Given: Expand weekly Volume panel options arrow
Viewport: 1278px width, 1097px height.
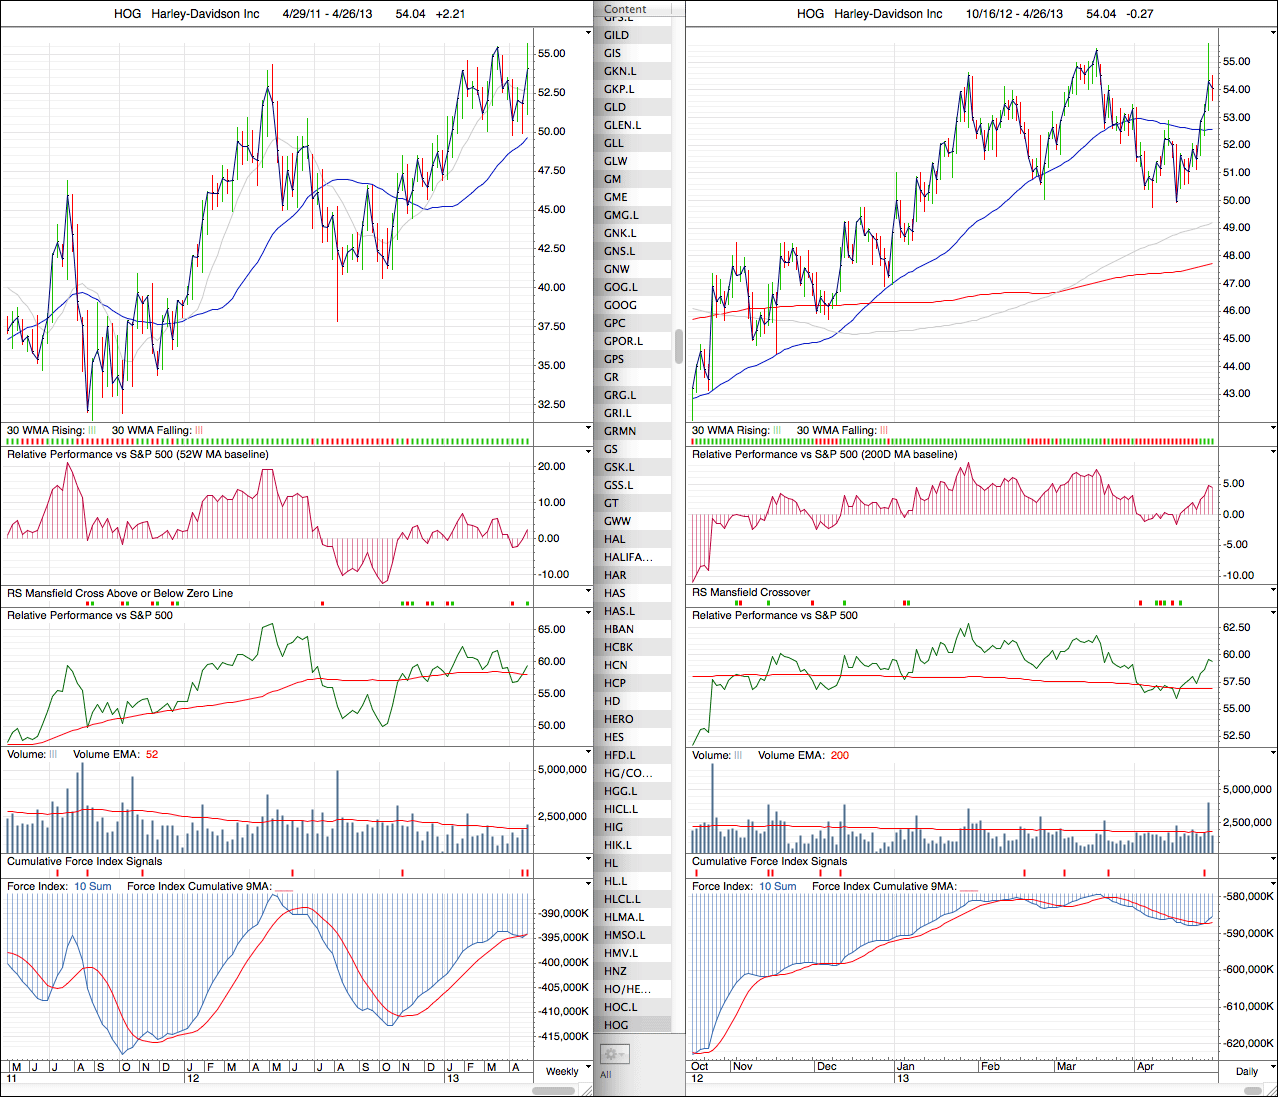Looking at the screenshot, I should click(x=588, y=755).
